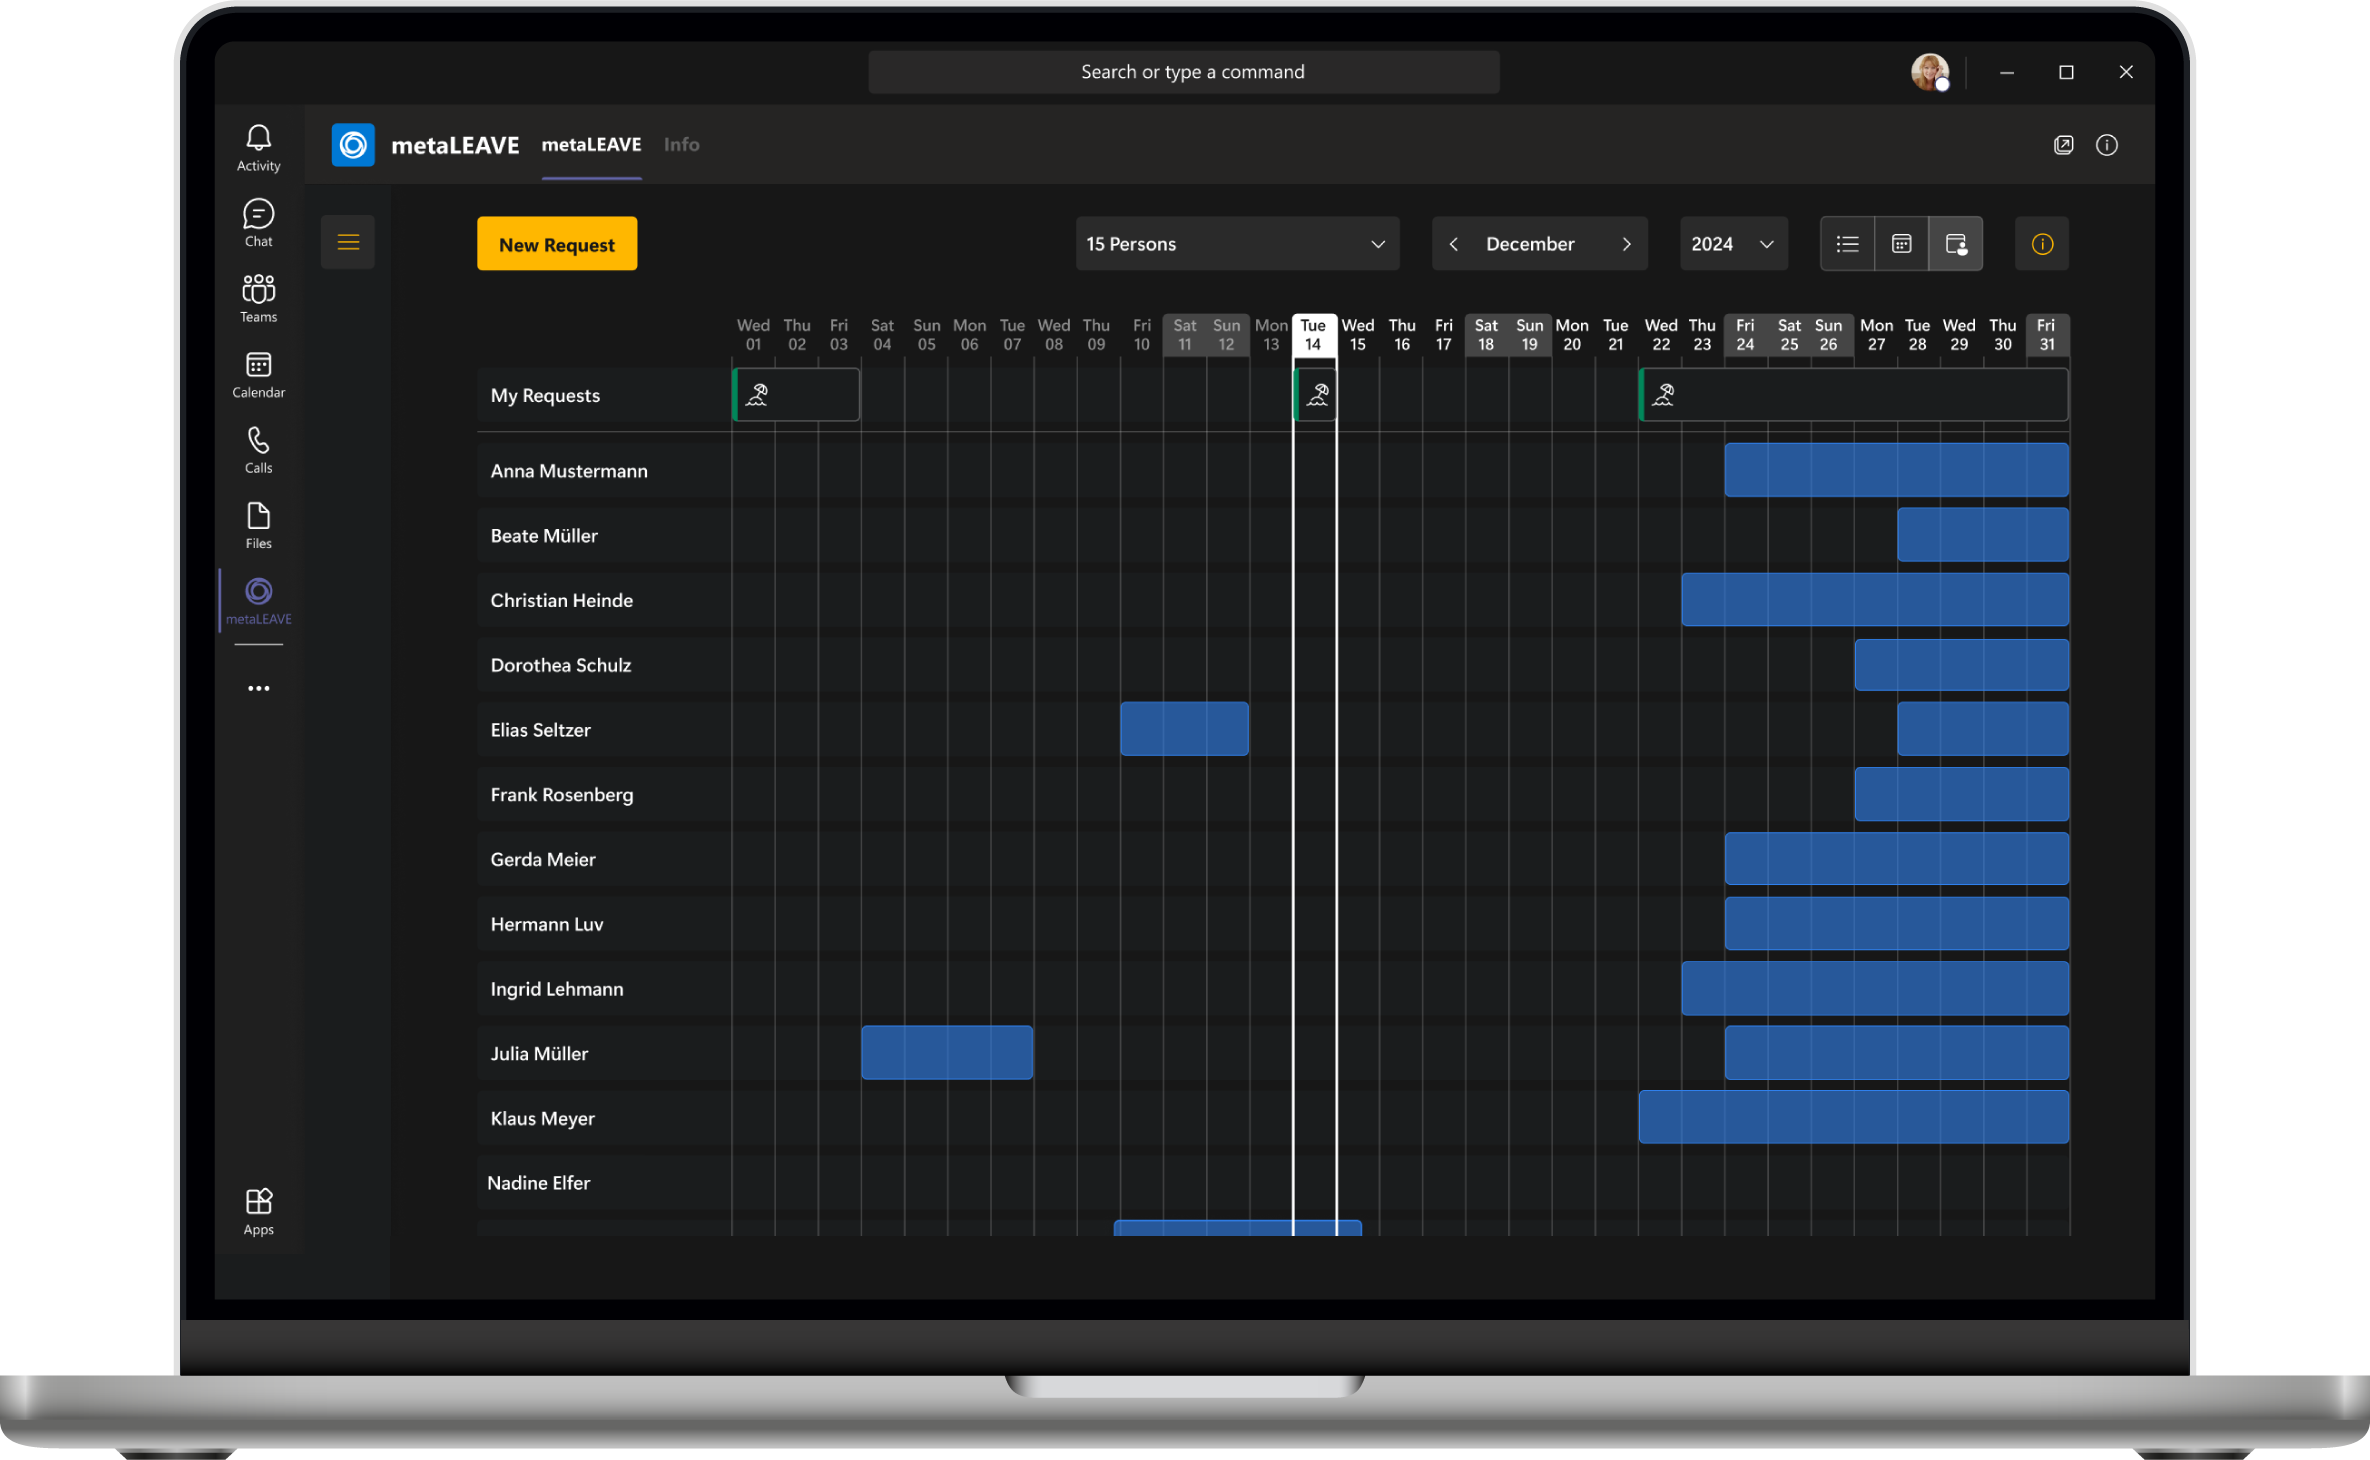
Task: Click the December month label
Action: [1530, 244]
